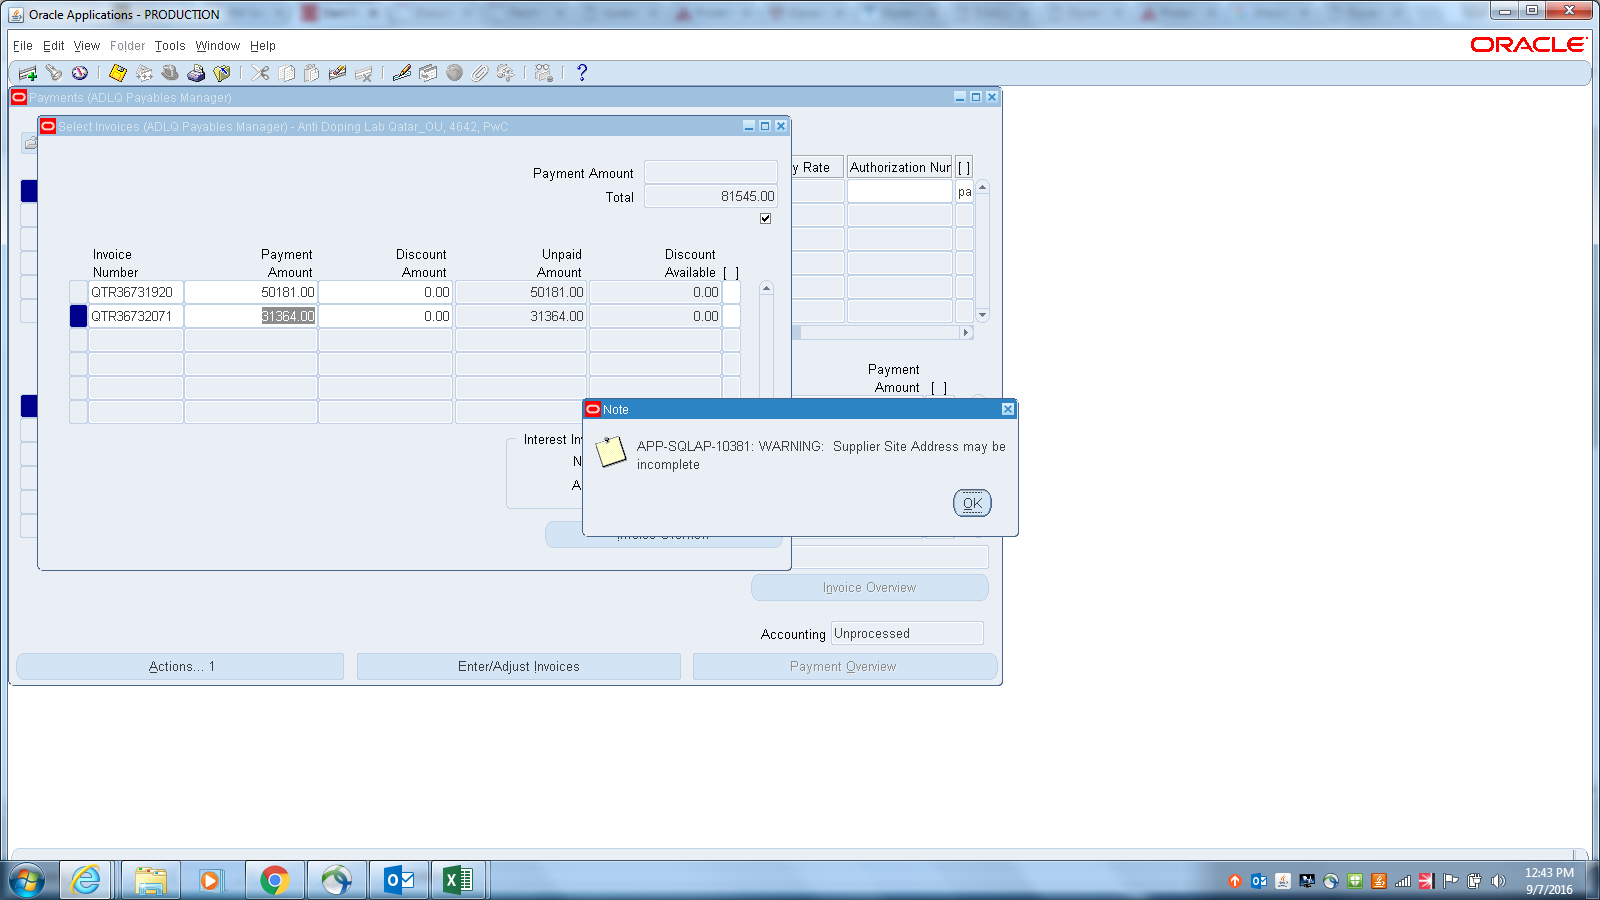Select the Find flashlight icon
The height and width of the screenshot is (900, 1600).
53,72
